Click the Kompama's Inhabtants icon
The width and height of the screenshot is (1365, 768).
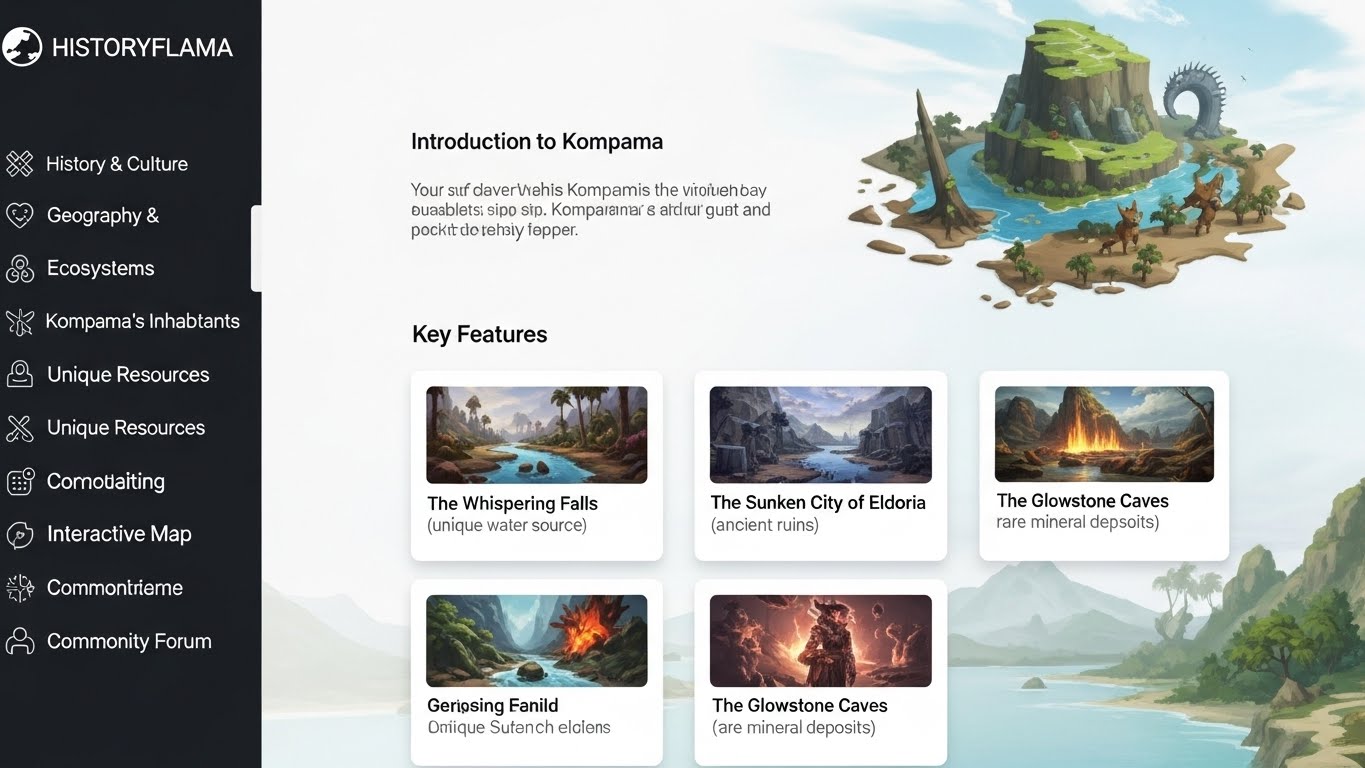point(20,321)
